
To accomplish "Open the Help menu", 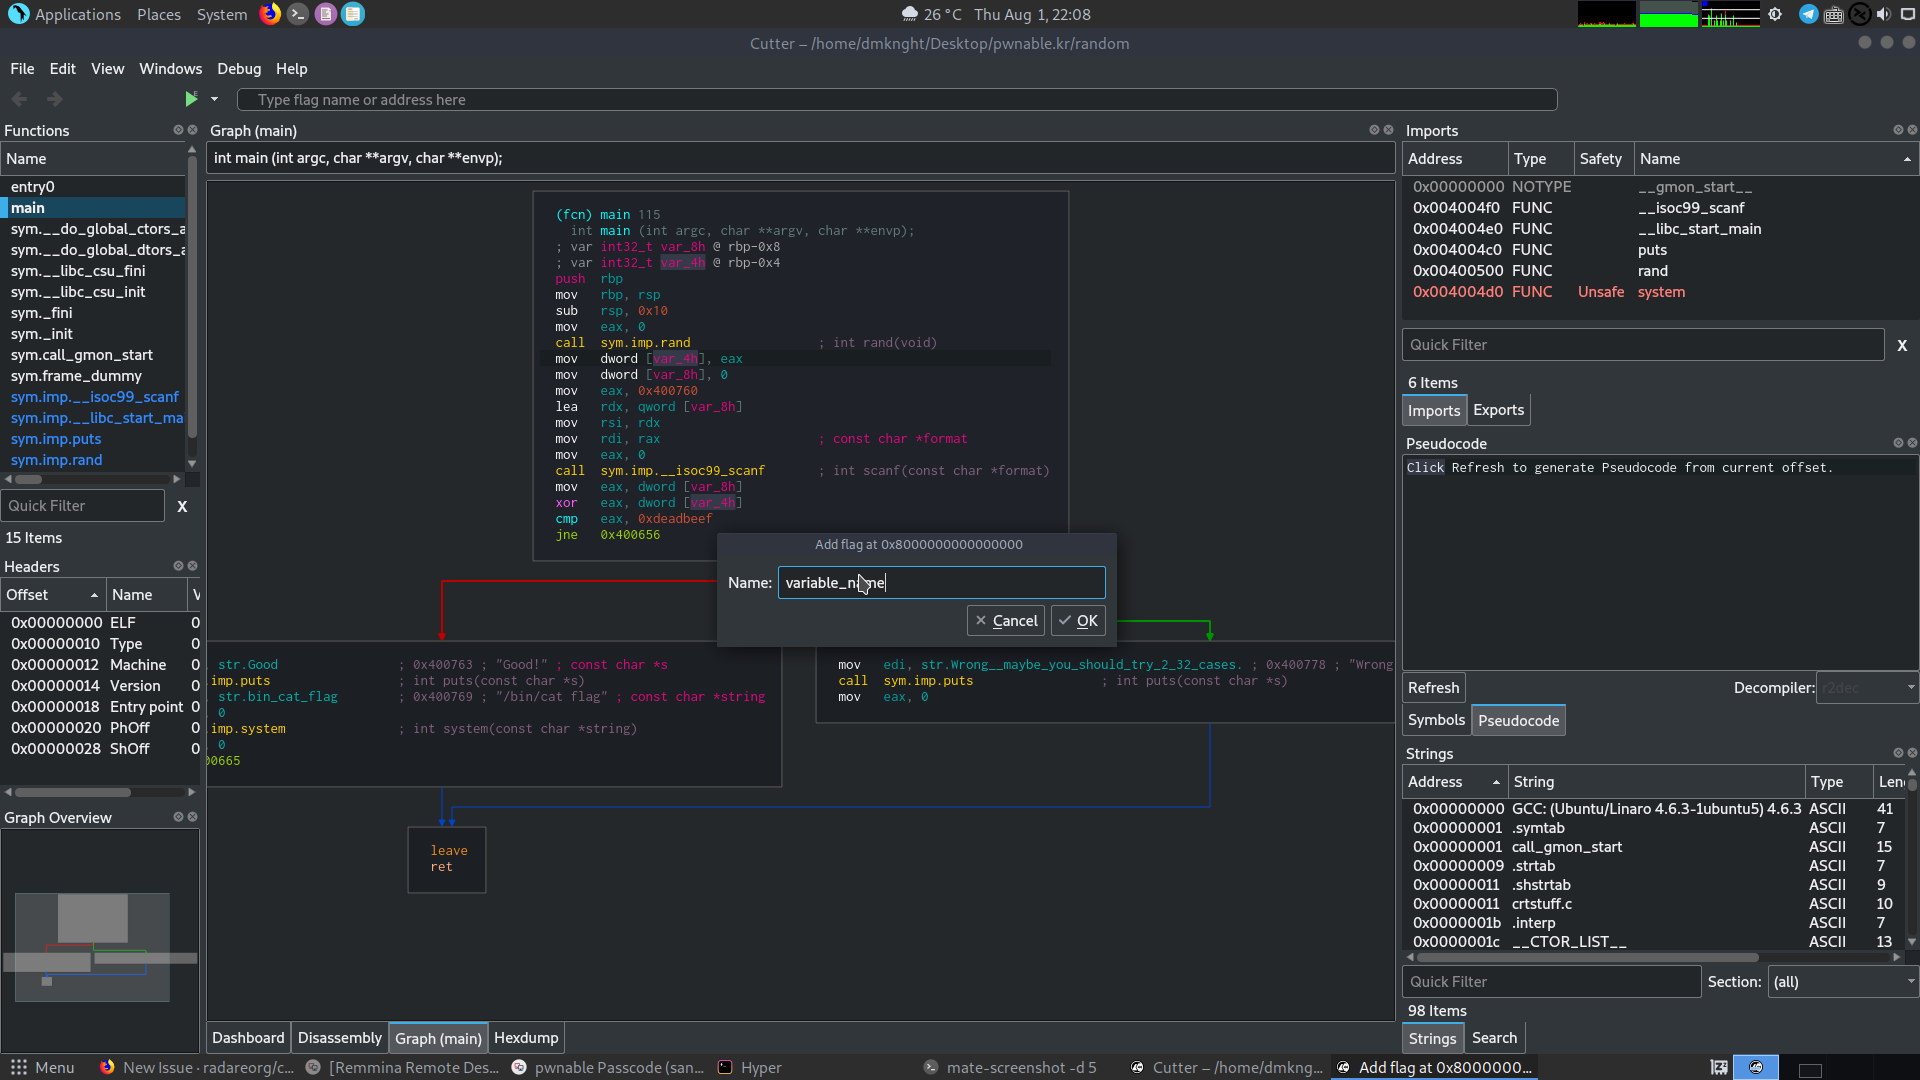I will [x=291, y=69].
